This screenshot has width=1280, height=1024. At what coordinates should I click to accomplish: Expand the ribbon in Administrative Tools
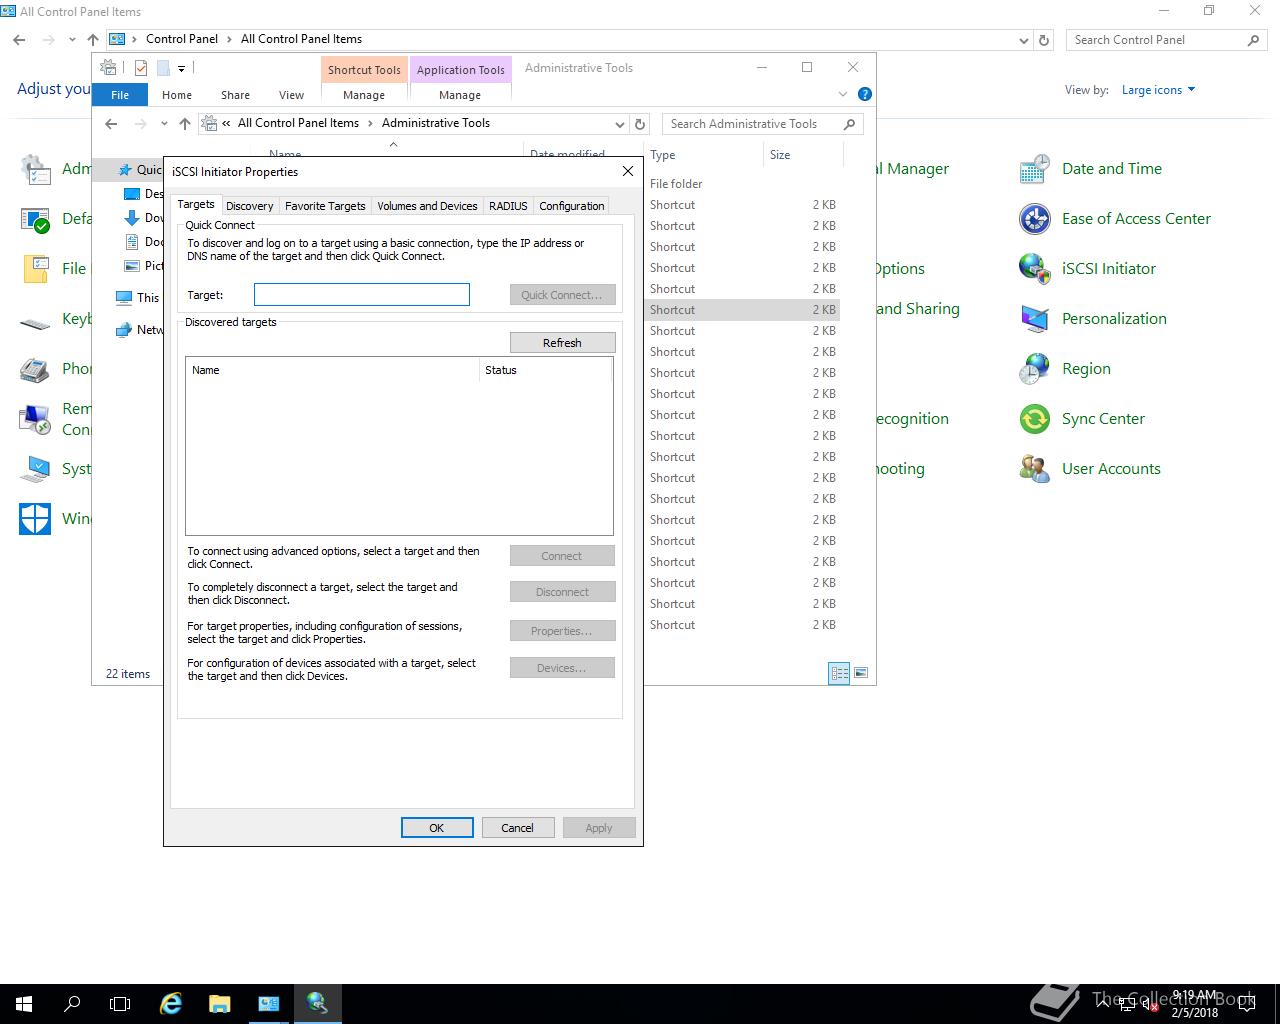point(842,94)
